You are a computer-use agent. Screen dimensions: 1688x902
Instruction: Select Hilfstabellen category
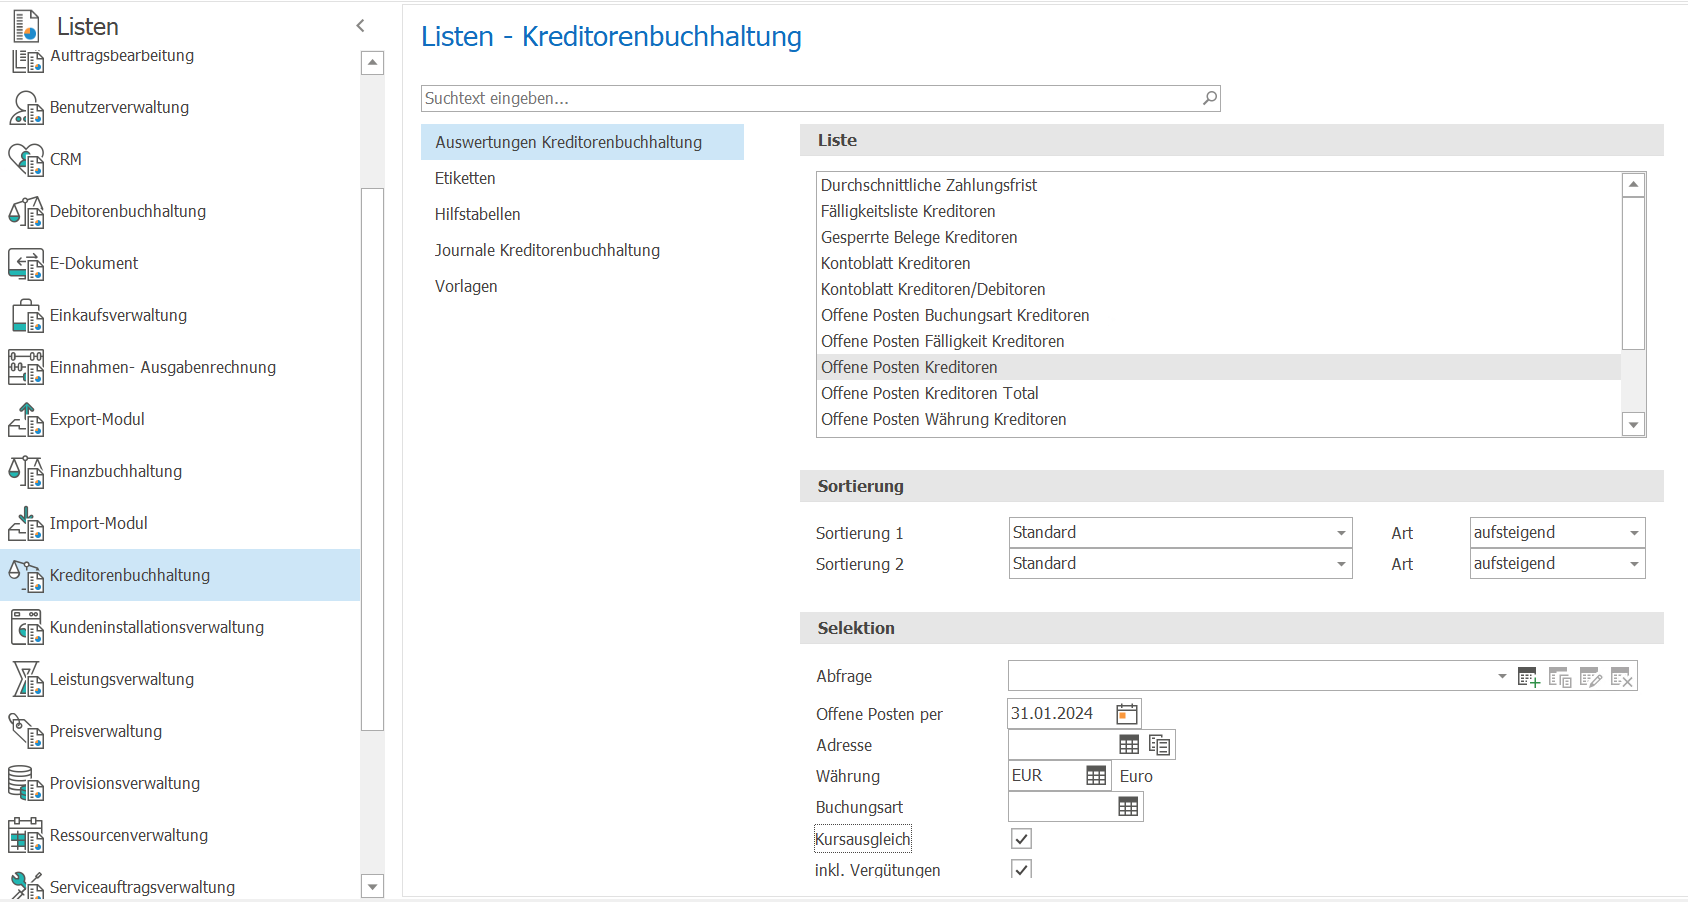(x=582, y=214)
